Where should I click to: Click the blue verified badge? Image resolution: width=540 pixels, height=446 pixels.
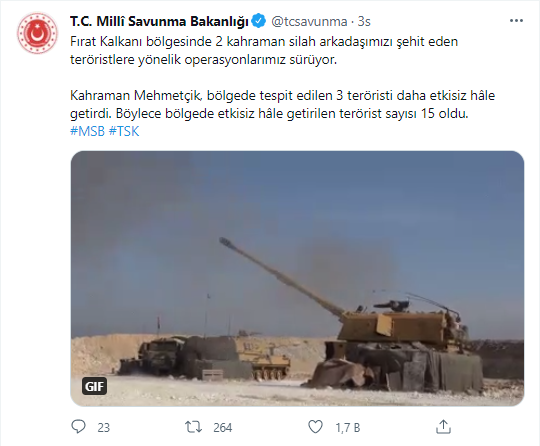pos(259,21)
